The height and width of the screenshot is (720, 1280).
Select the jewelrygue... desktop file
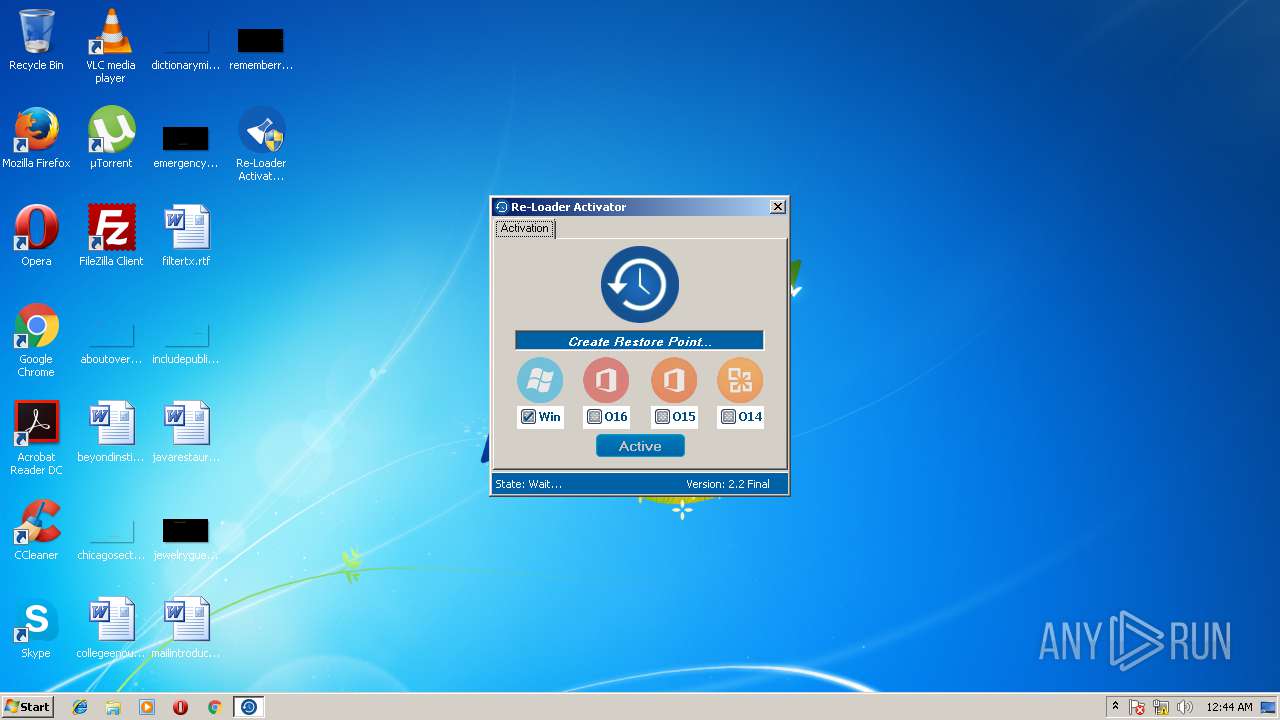pyautogui.click(x=186, y=538)
